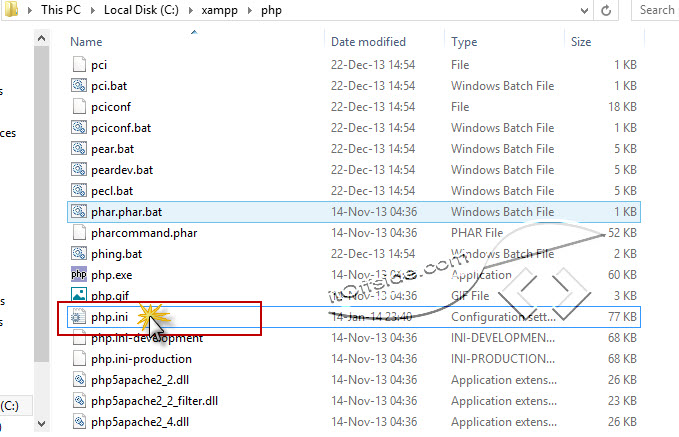Select the peardev.bat file name
The image size is (679, 437).
pyautogui.click(x=122, y=170)
